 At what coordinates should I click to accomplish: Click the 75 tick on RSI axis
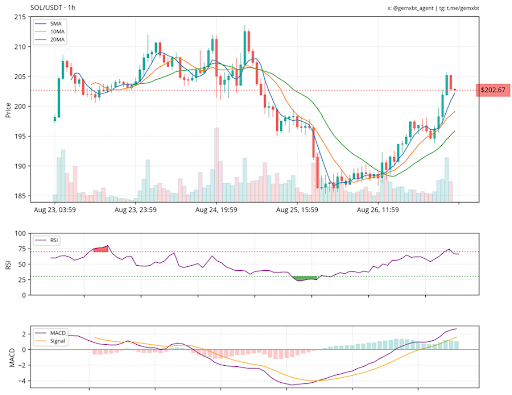pyautogui.click(x=22, y=249)
